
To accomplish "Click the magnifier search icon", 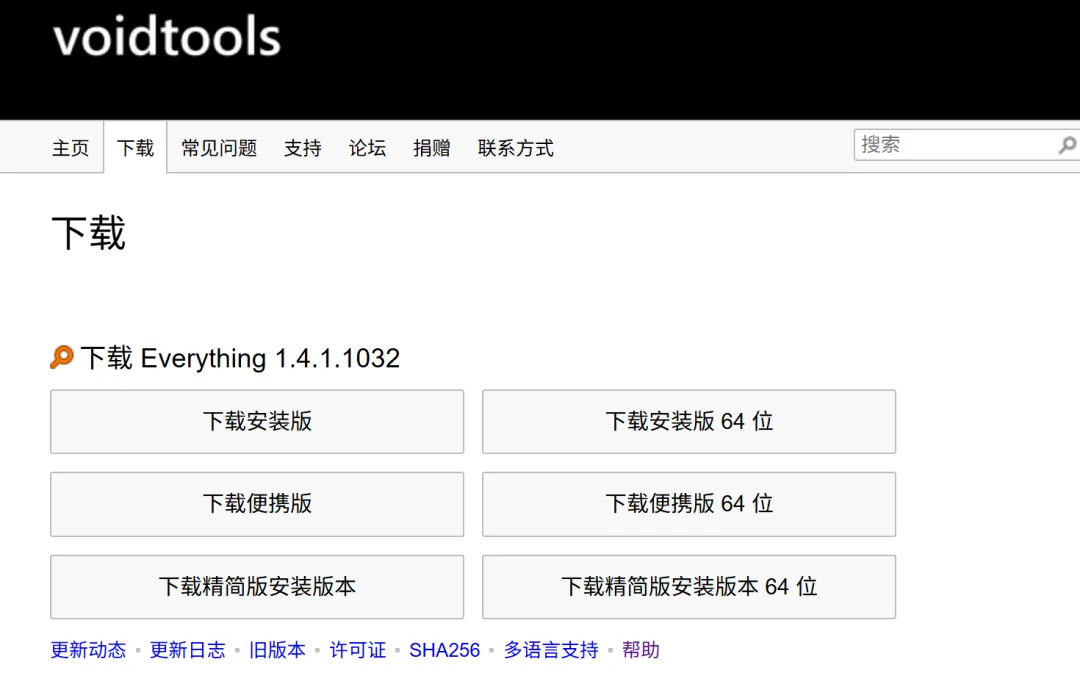I will [1067, 145].
